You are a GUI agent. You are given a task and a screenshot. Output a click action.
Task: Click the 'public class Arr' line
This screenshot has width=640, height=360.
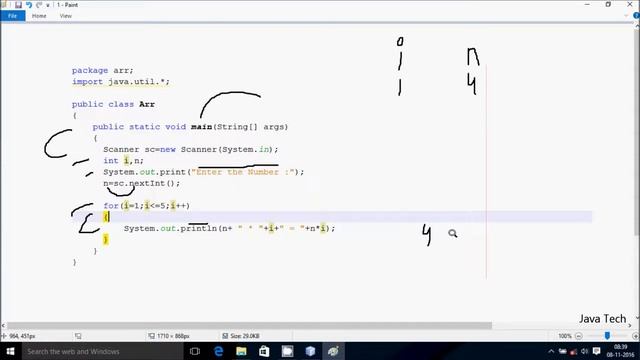coord(113,104)
